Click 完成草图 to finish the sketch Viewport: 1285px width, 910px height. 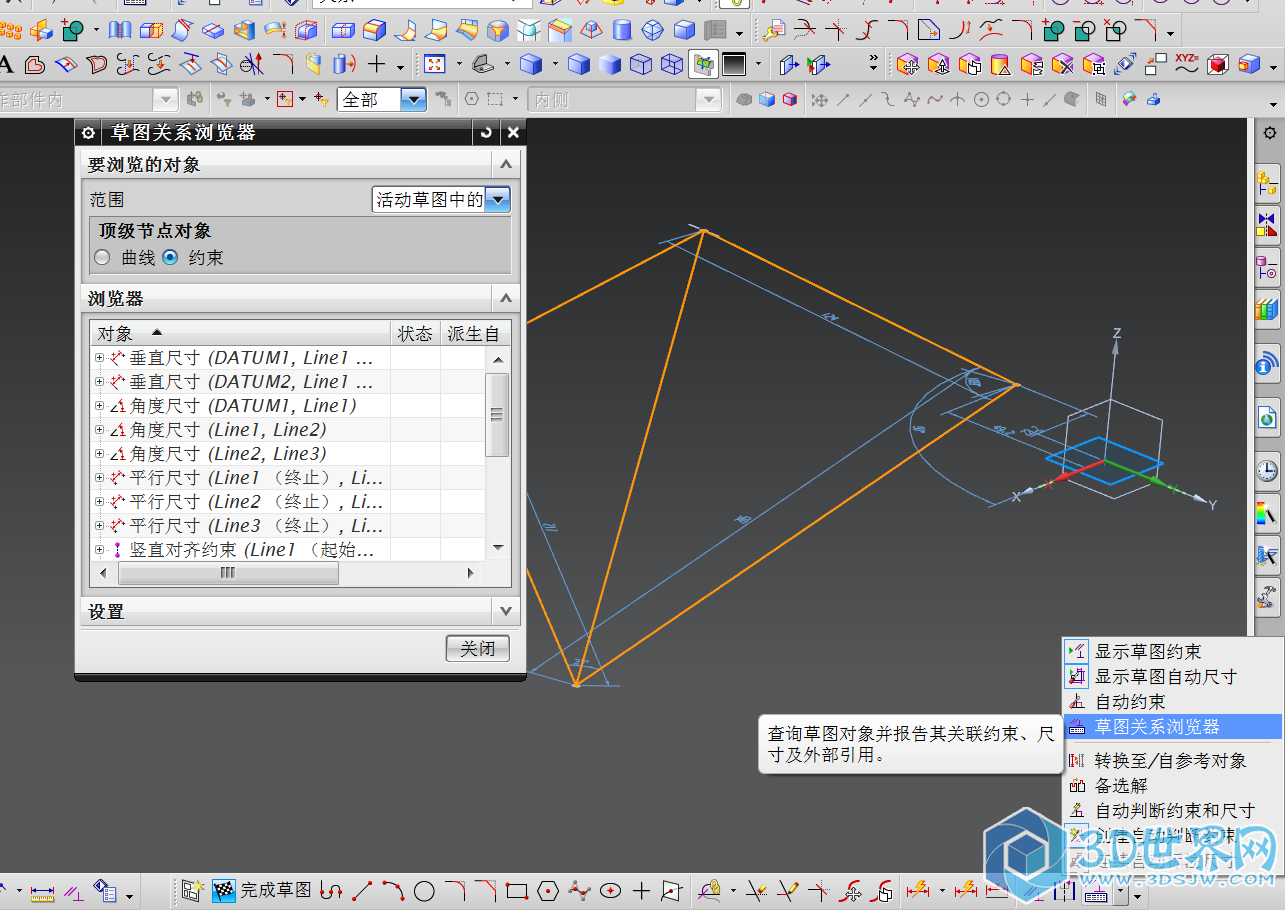click(263, 889)
